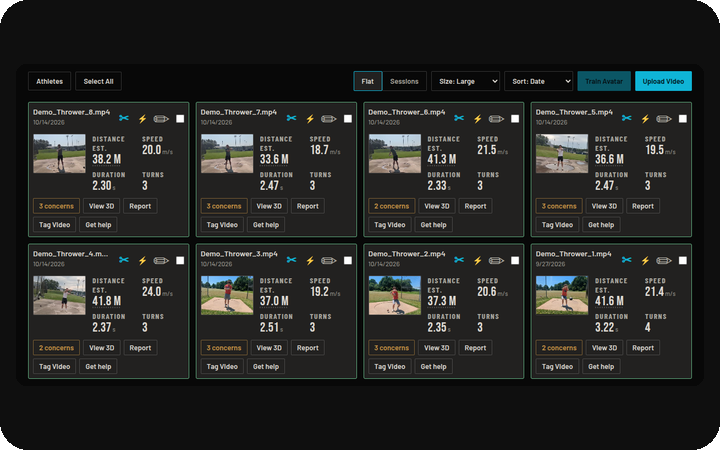Click scissors trim icon on Demo_Thrower_5.mp4 card
The image size is (720, 450).
pos(627,118)
